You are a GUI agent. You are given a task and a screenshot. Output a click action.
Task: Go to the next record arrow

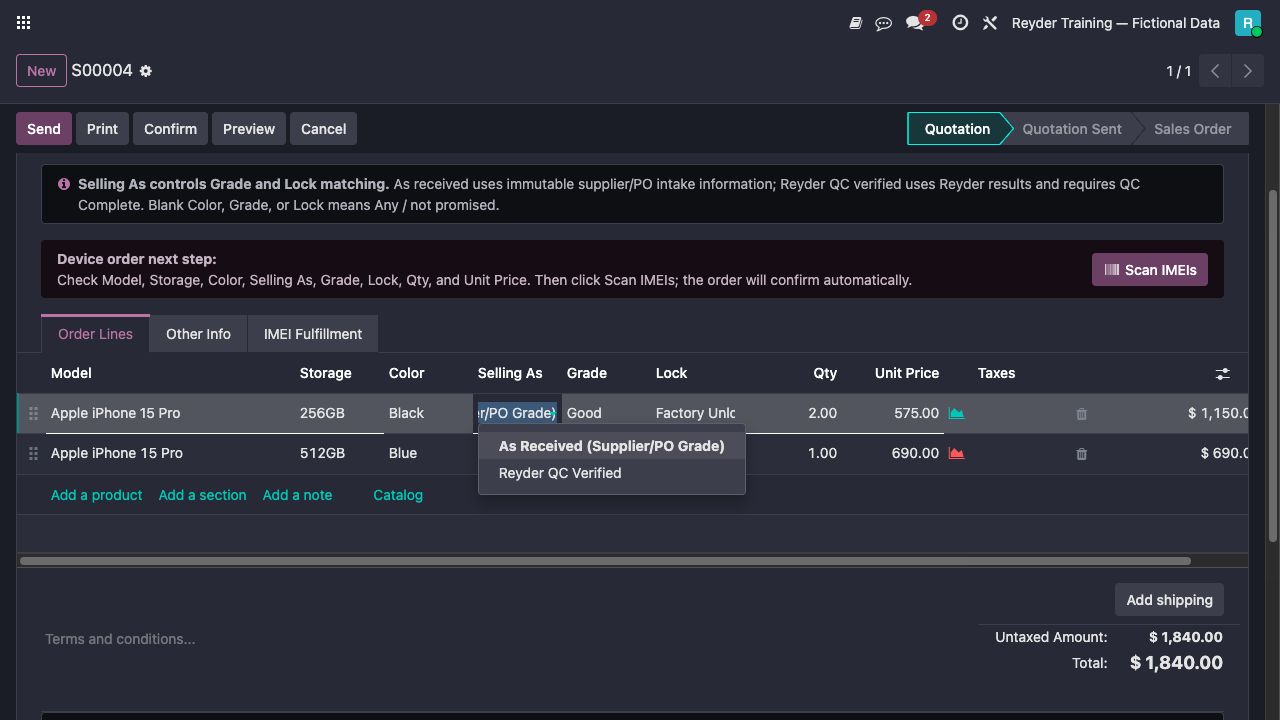coord(1247,71)
